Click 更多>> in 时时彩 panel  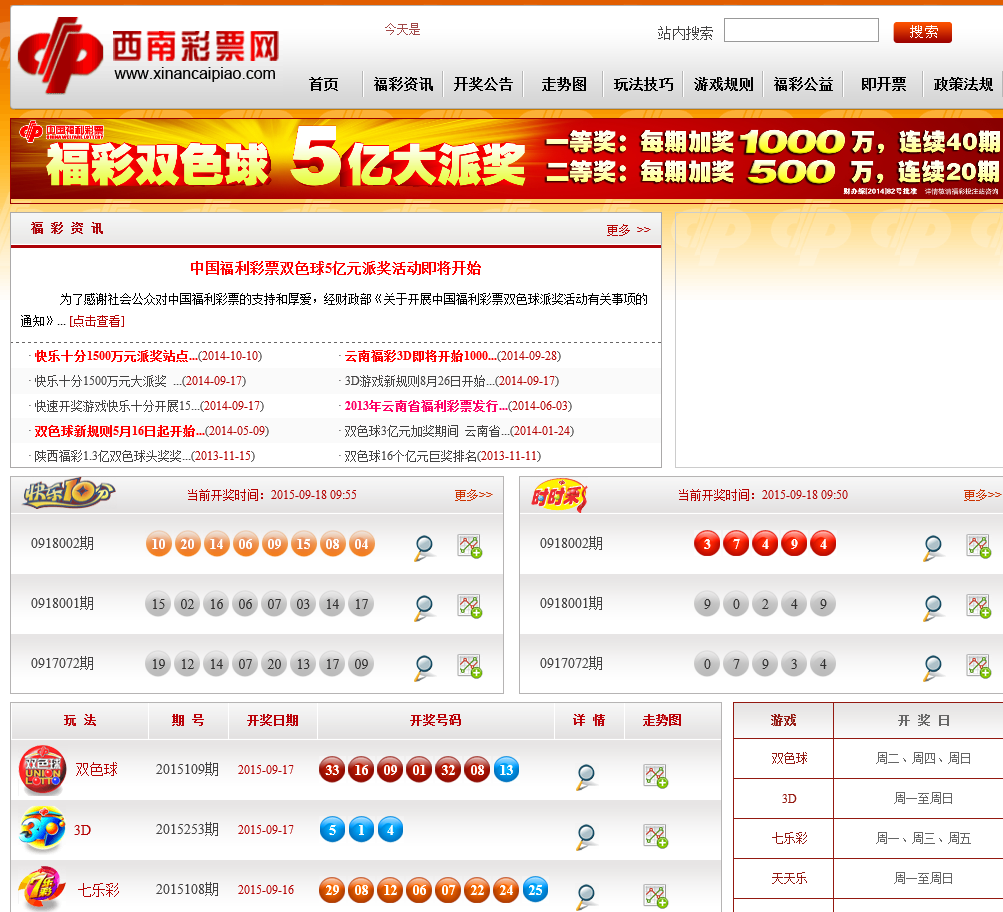point(982,494)
